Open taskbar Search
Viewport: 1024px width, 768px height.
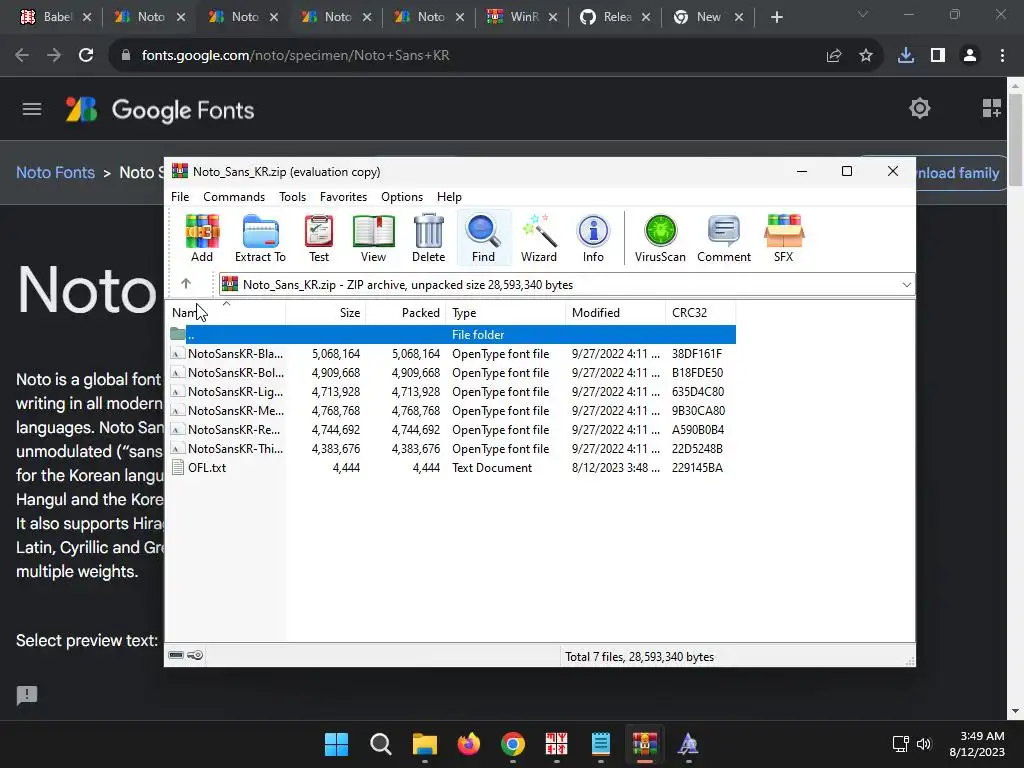(381, 744)
